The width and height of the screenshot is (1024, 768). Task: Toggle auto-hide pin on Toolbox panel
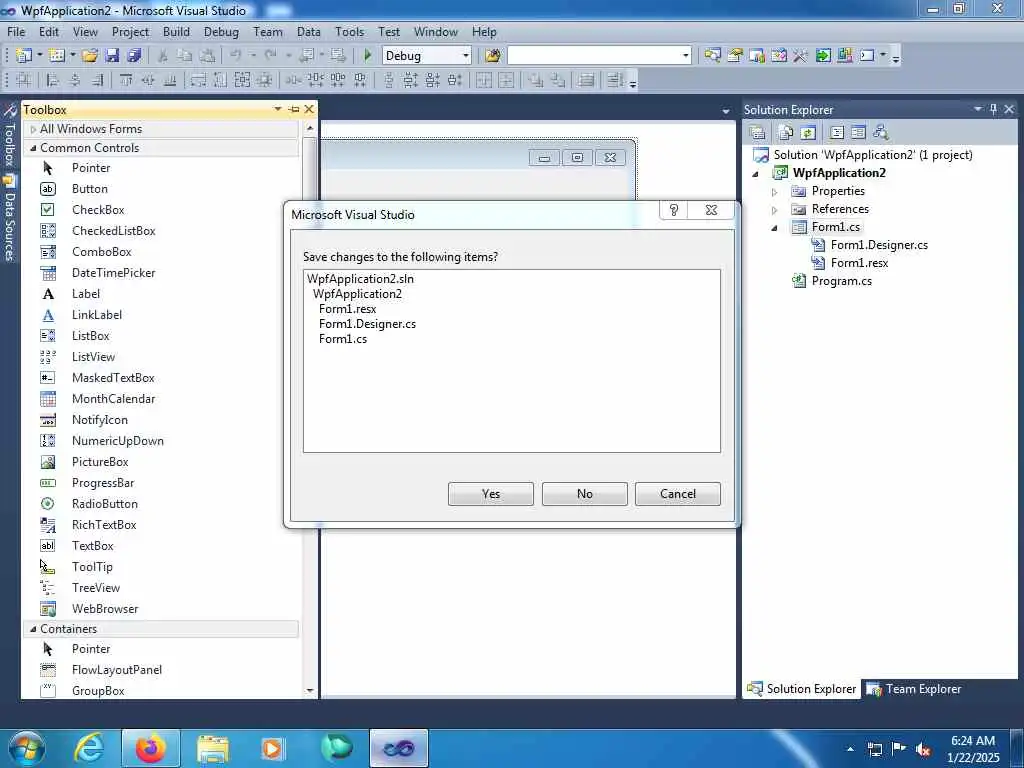point(294,109)
